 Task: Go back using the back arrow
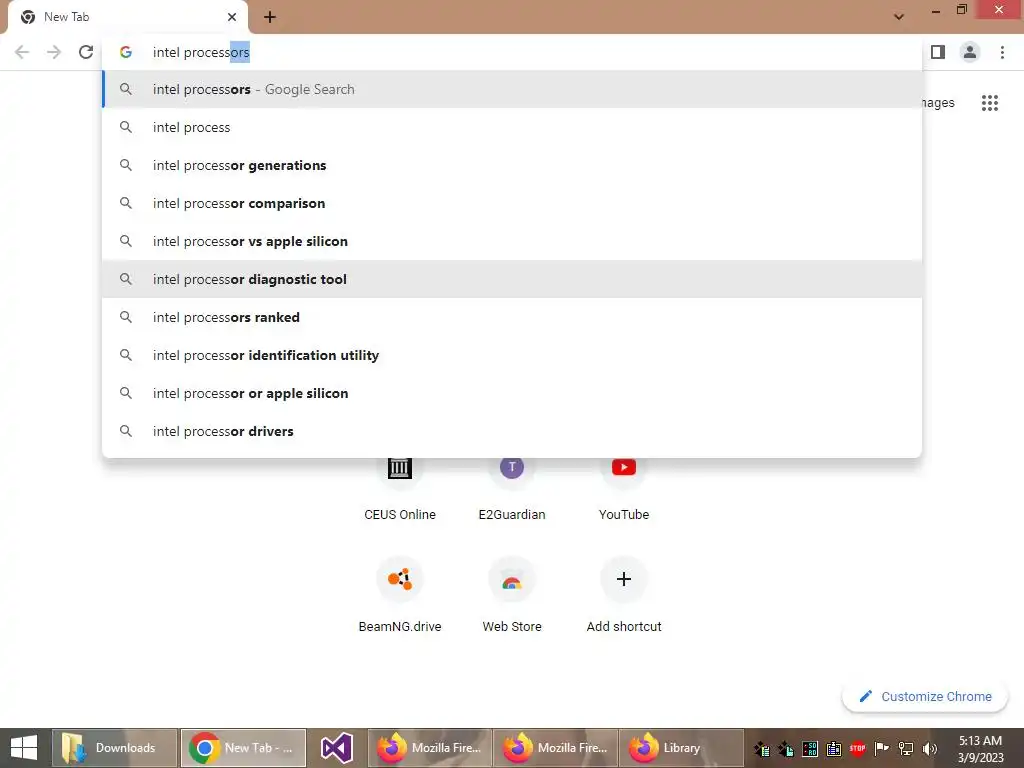(22, 52)
